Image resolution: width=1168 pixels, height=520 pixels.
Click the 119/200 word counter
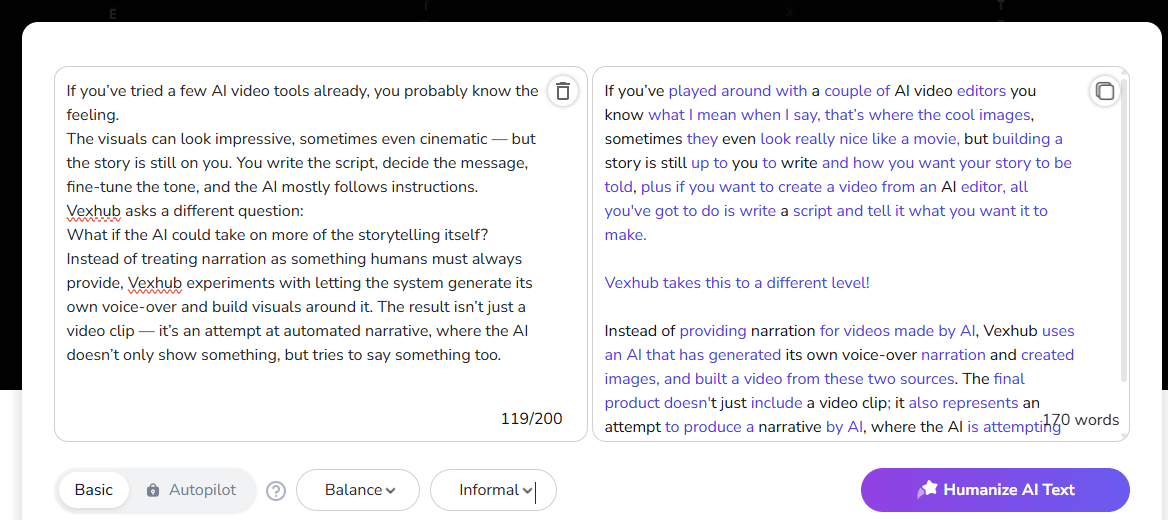pos(531,419)
